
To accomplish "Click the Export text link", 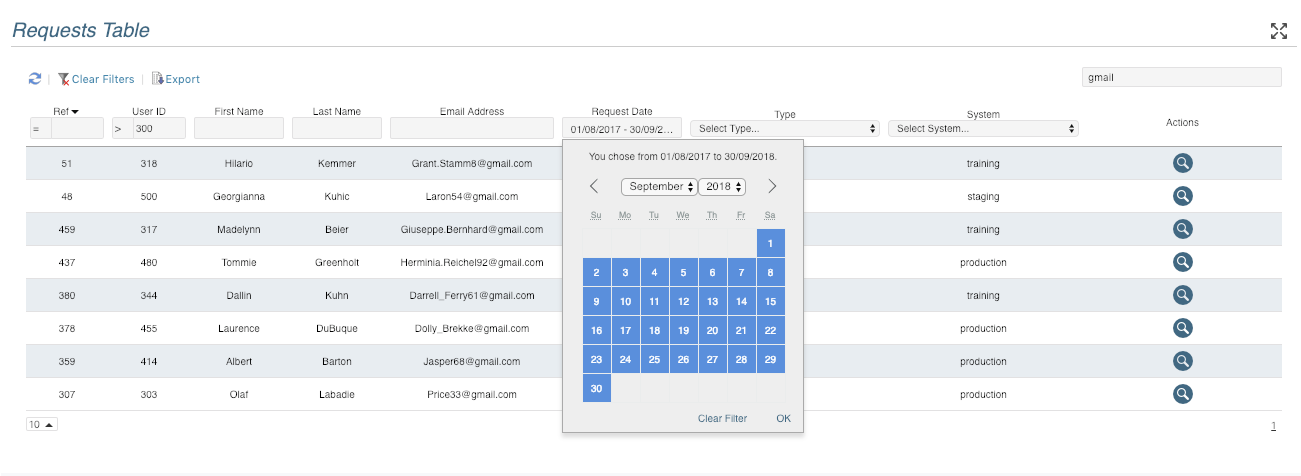I will (183, 79).
